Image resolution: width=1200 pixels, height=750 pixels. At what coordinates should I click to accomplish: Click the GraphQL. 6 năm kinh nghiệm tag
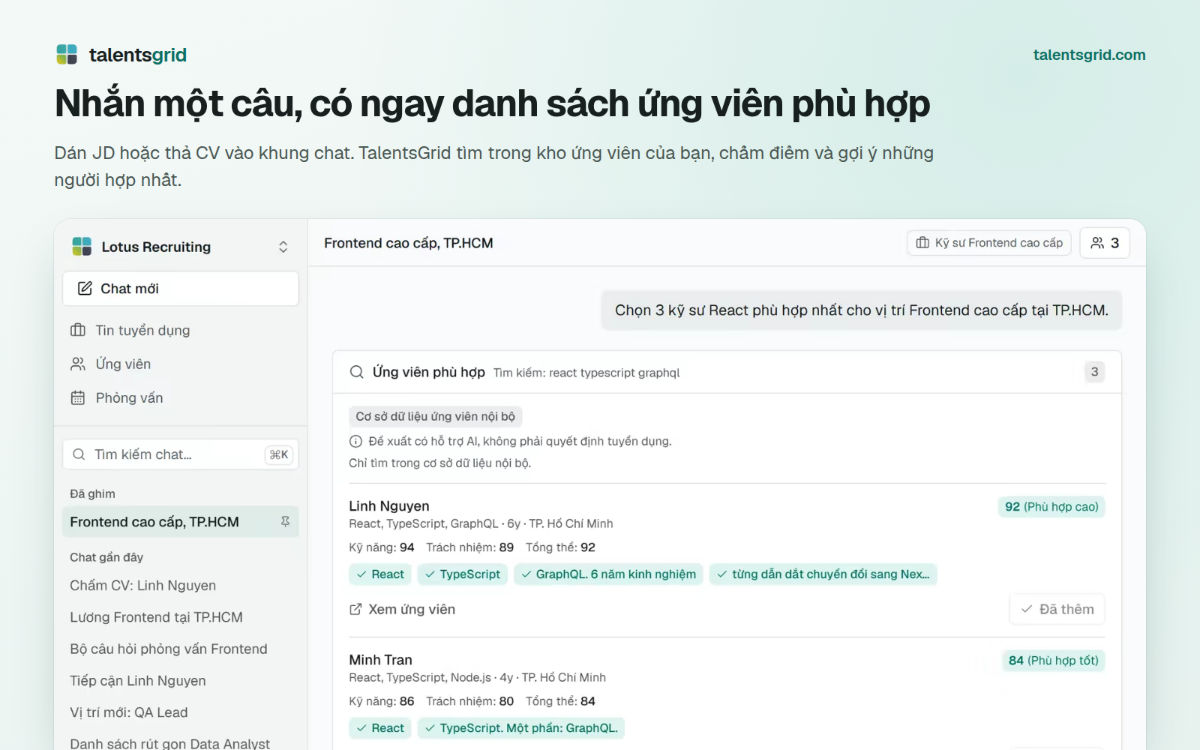point(608,574)
